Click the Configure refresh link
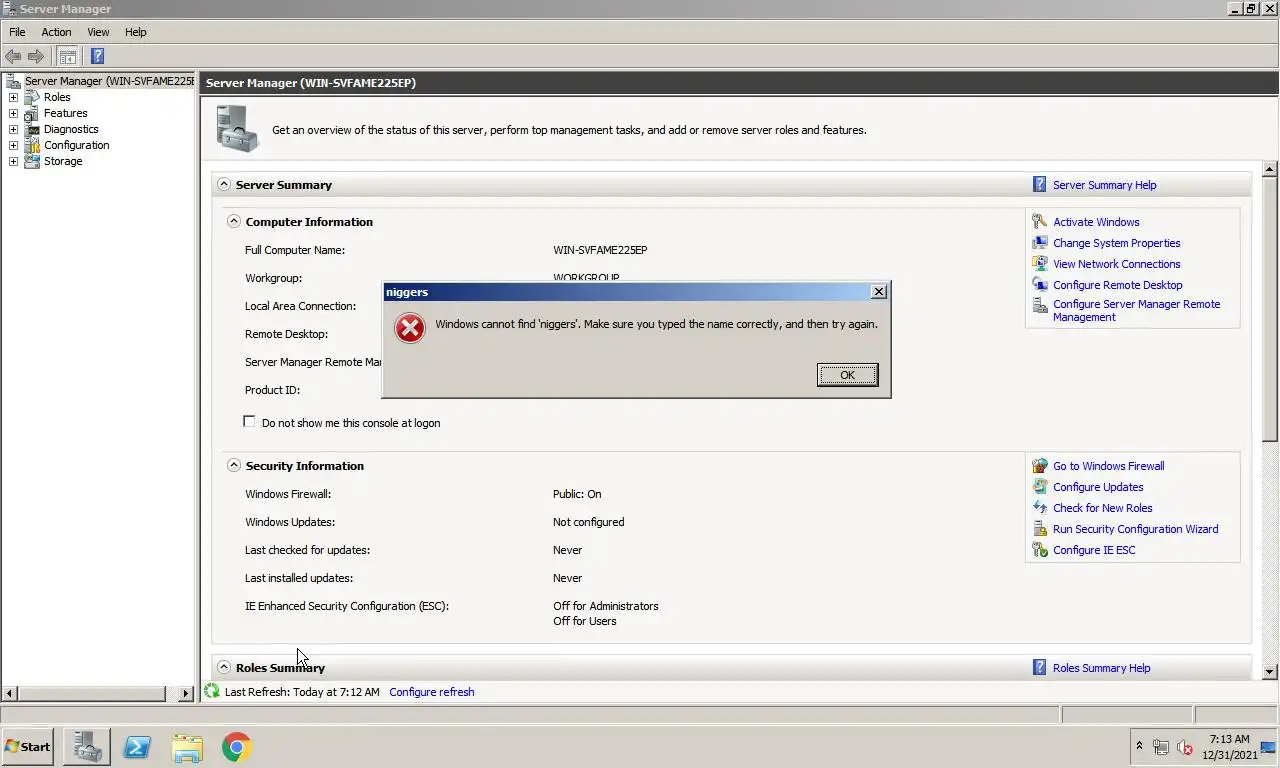The width and height of the screenshot is (1280, 768). pos(432,692)
